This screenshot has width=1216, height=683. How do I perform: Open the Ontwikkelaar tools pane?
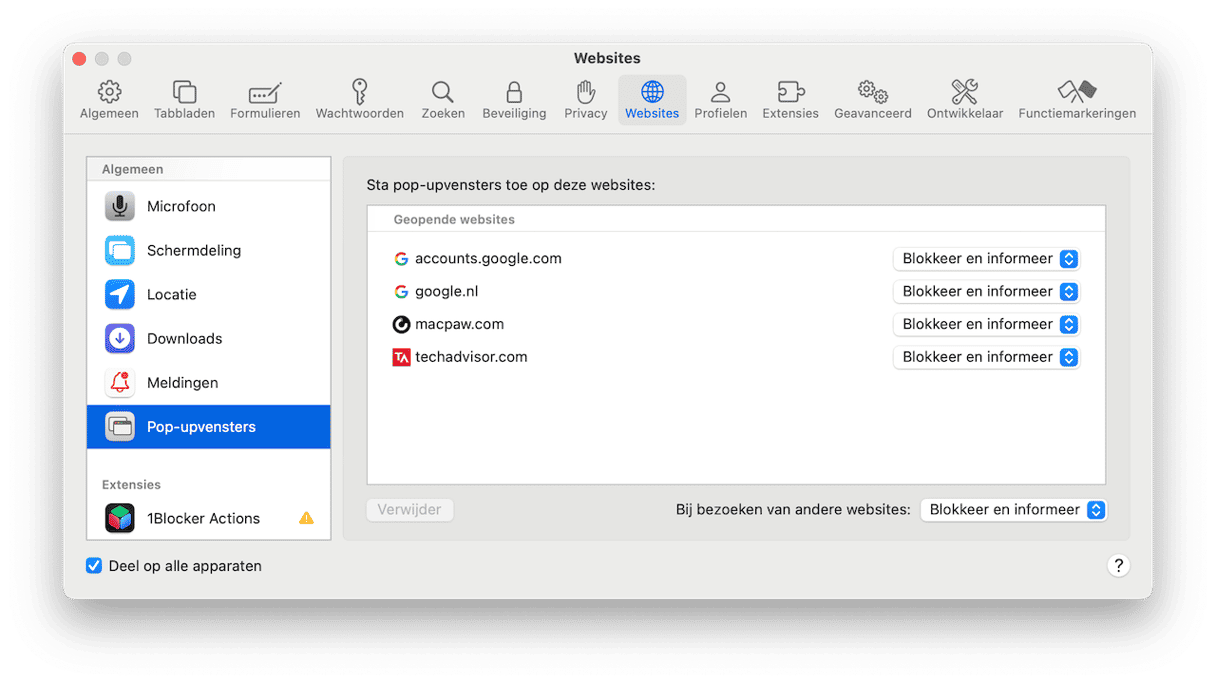point(965,100)
